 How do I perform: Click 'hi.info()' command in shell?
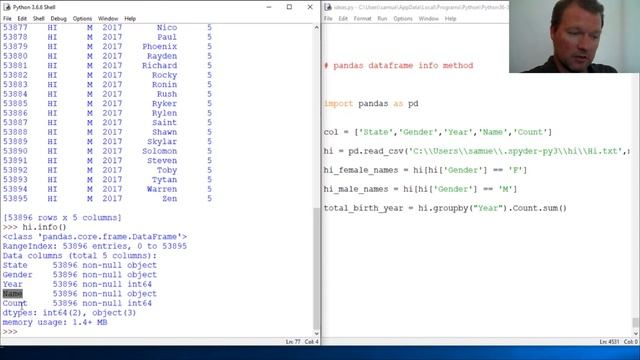pos(44,227)
